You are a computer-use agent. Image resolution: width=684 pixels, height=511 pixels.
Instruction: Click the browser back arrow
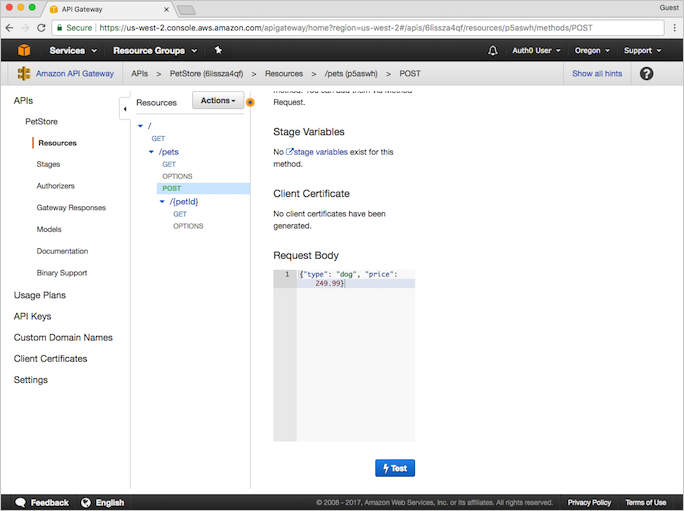(x=9, y=27)
